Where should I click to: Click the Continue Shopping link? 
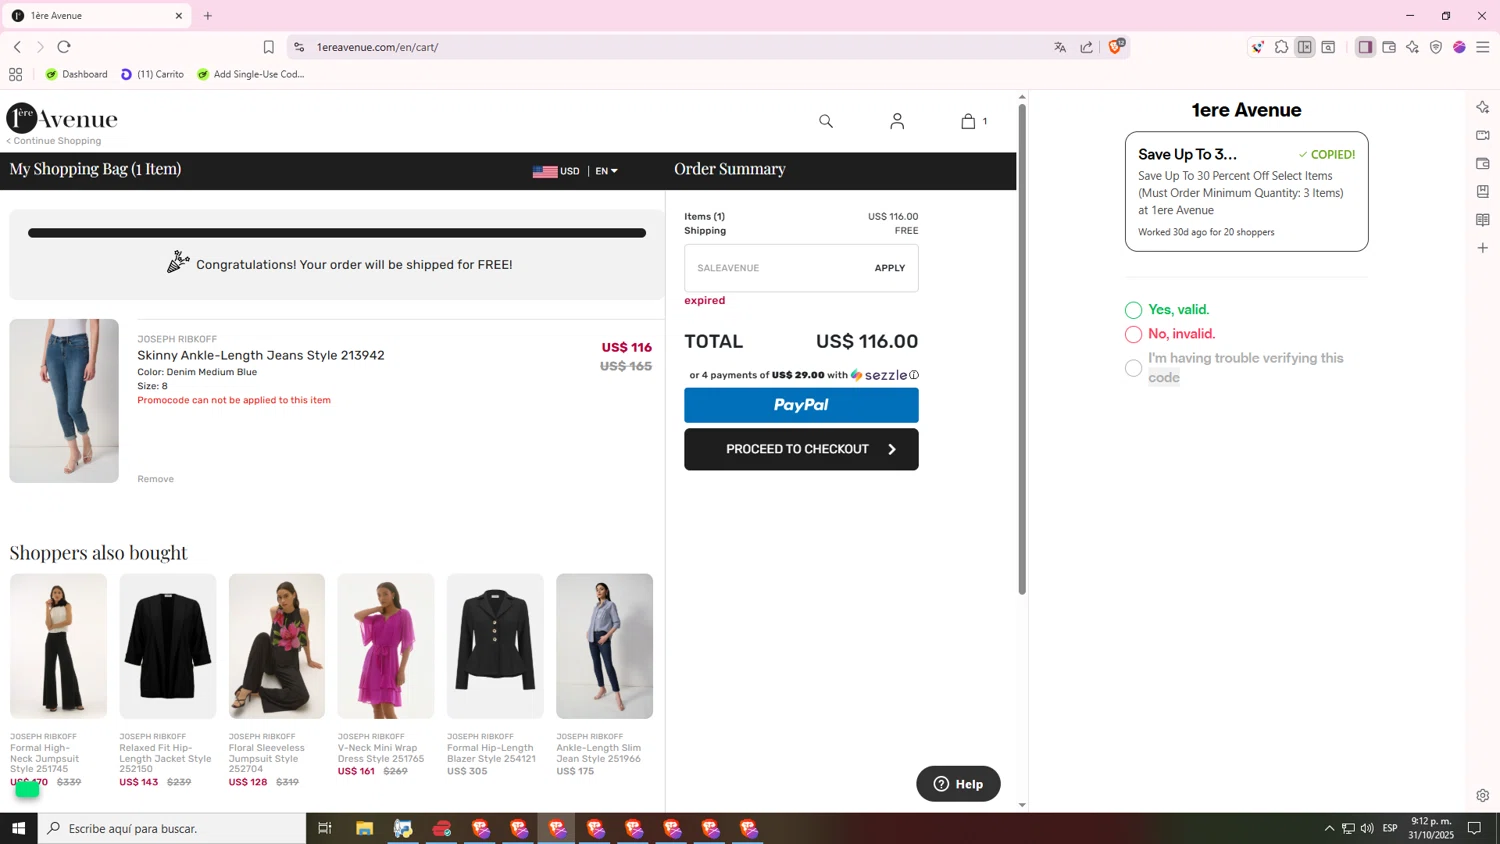pos(54,141)
